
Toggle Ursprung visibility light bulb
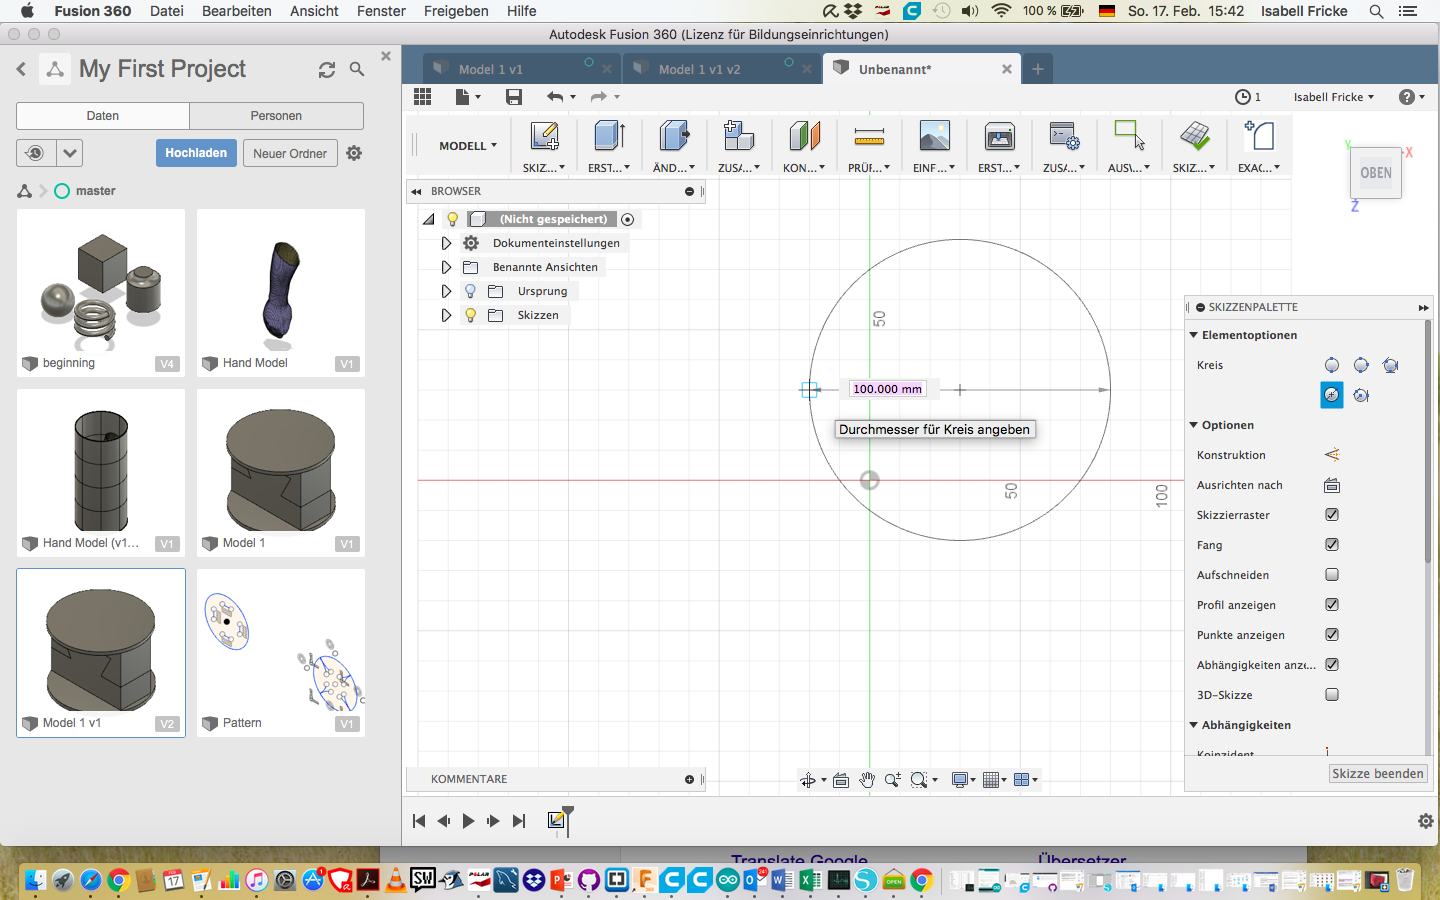pos(470,291)
